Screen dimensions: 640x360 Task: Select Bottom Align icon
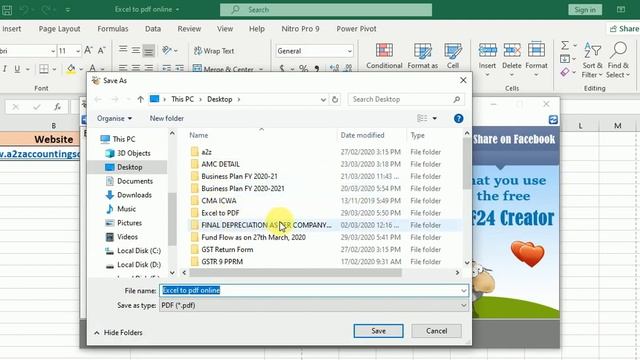[149, 51]
